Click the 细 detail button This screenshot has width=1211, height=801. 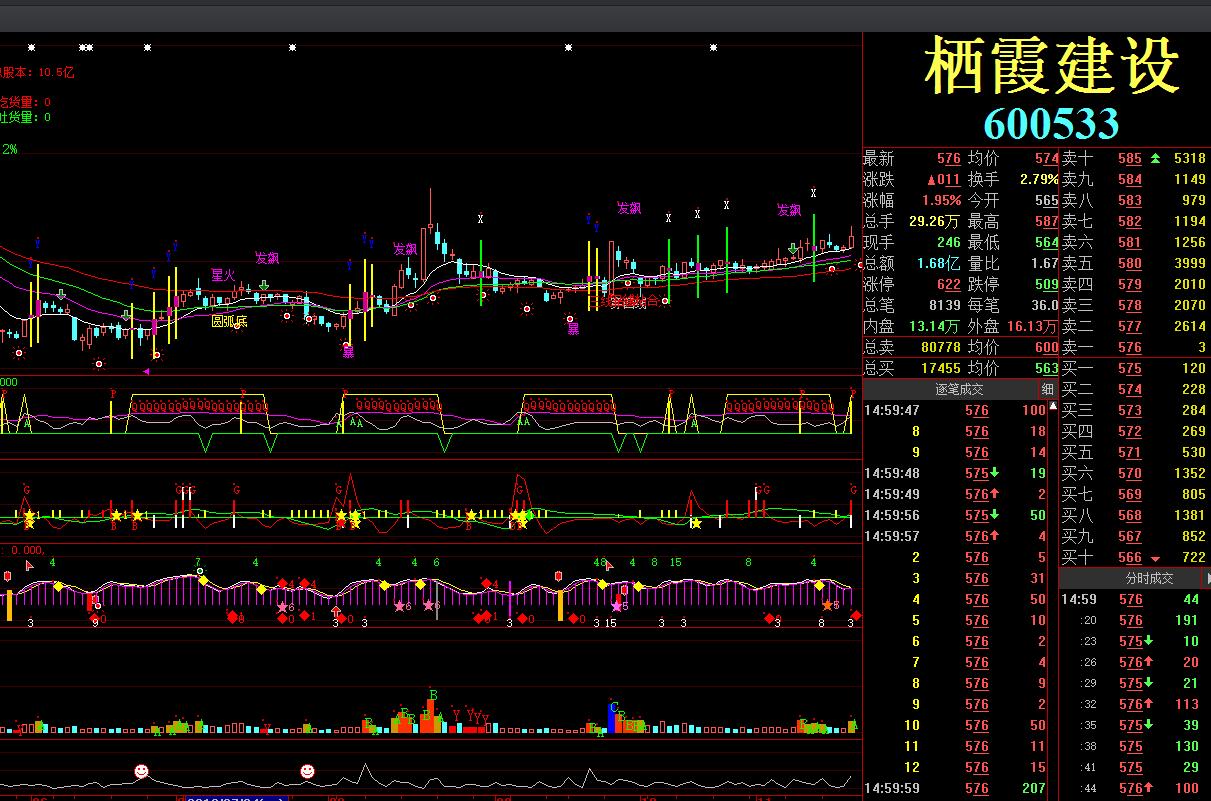tap(1048, 389)
